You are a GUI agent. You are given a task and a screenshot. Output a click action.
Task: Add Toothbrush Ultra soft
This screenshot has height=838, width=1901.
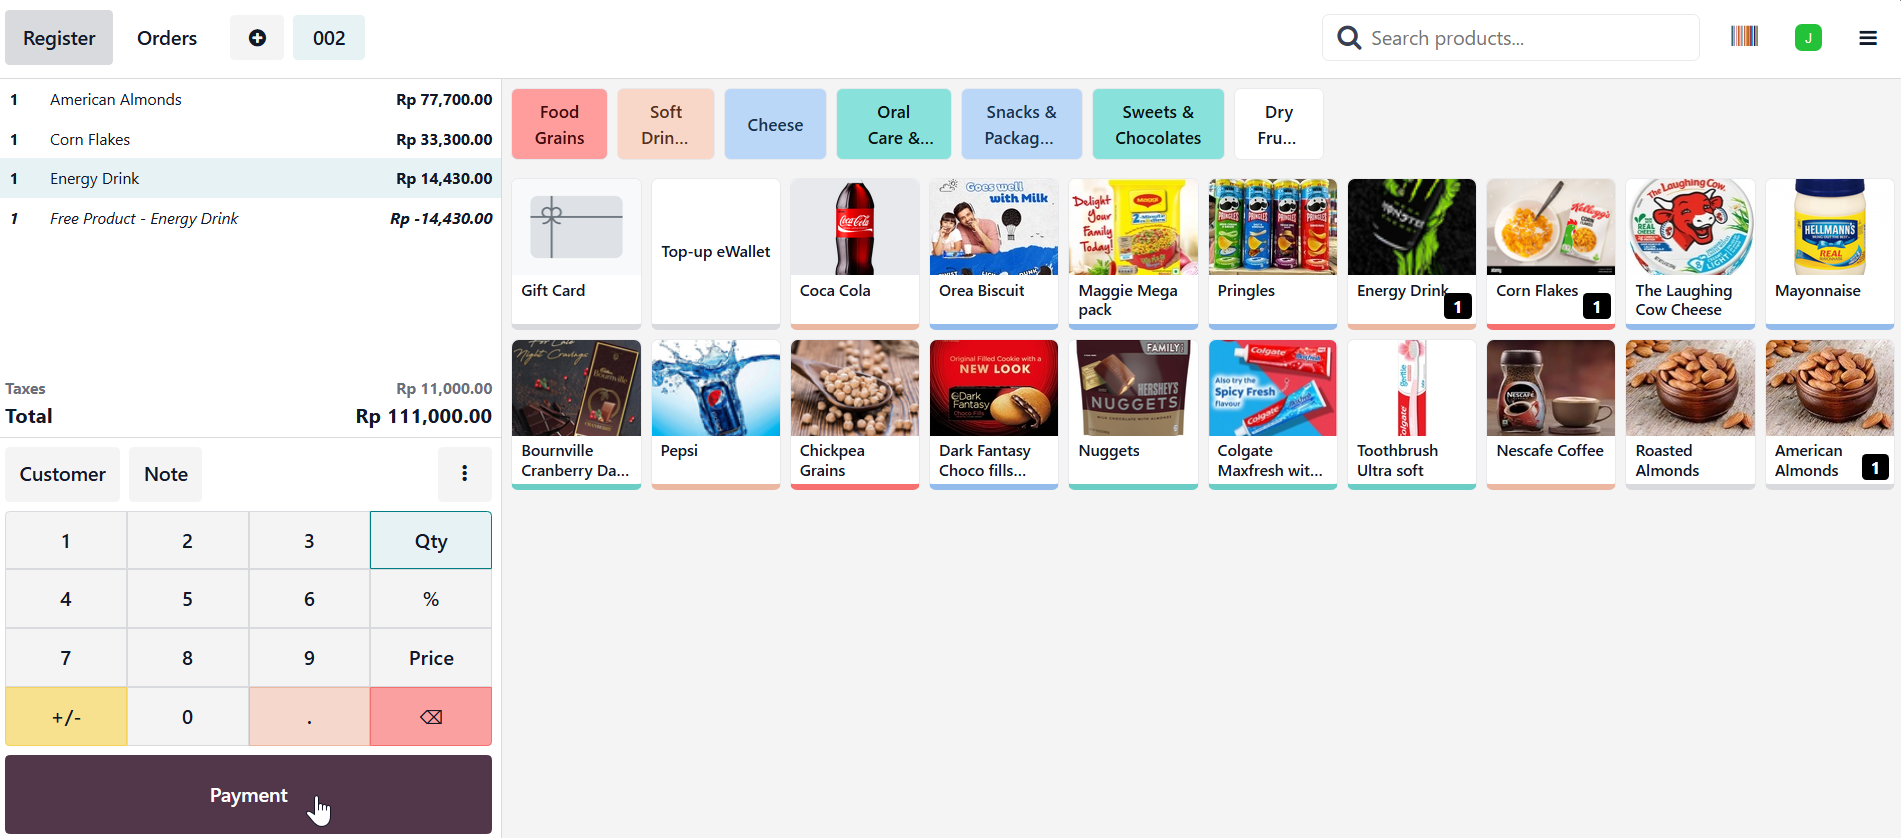click(1411, 414)
